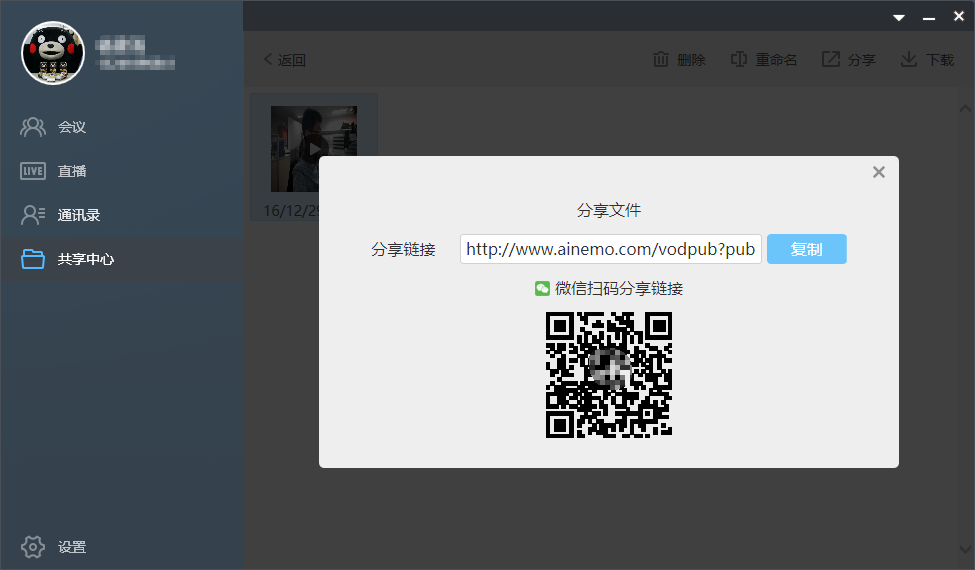The height and width of the screenshot is (570, 975).
Task: Click the 分享文件 dialog title
Action: (609, 210)
